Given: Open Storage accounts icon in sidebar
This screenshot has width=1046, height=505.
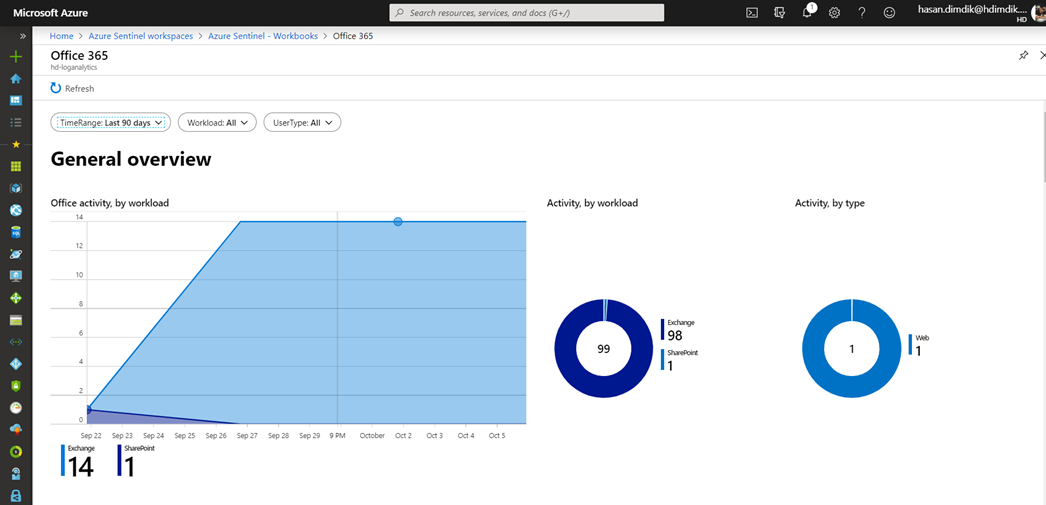Looking at the screenshot, I should click(x=16, y=320).
